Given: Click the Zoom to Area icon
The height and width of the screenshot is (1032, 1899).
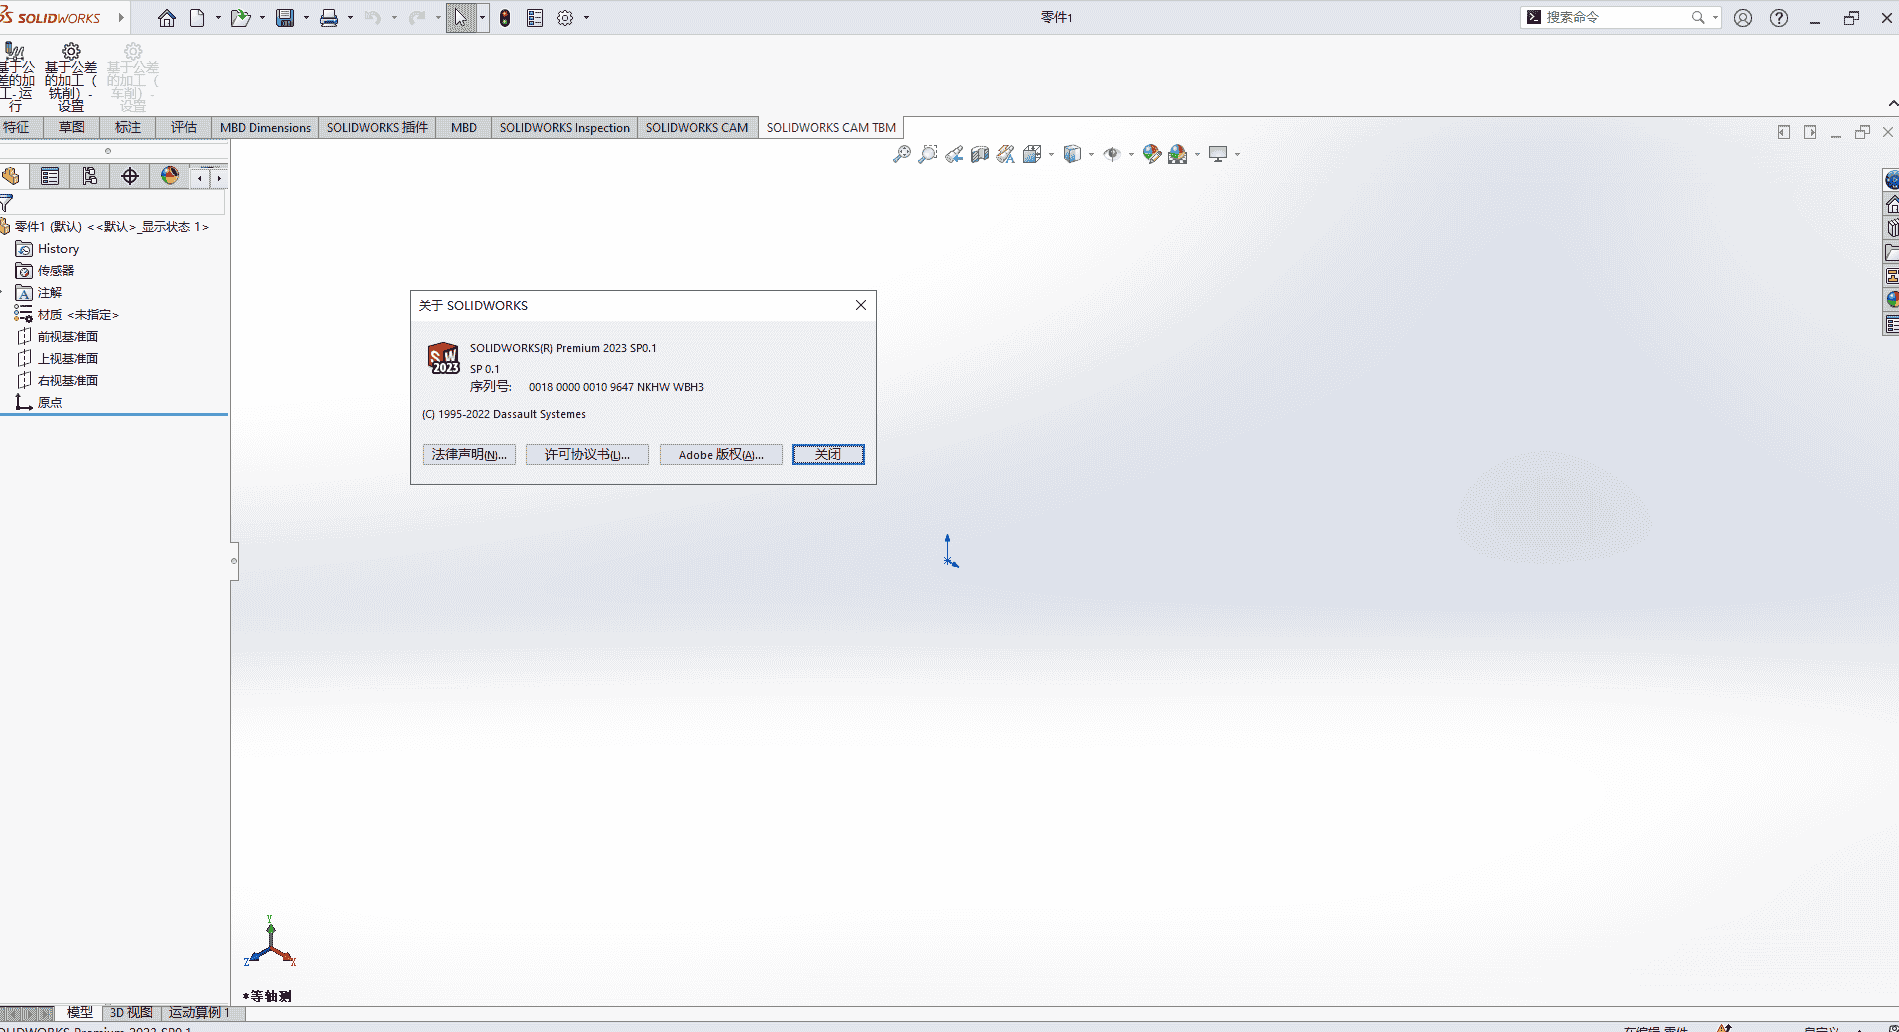Looking at the screenshot, I should point(928,154).
